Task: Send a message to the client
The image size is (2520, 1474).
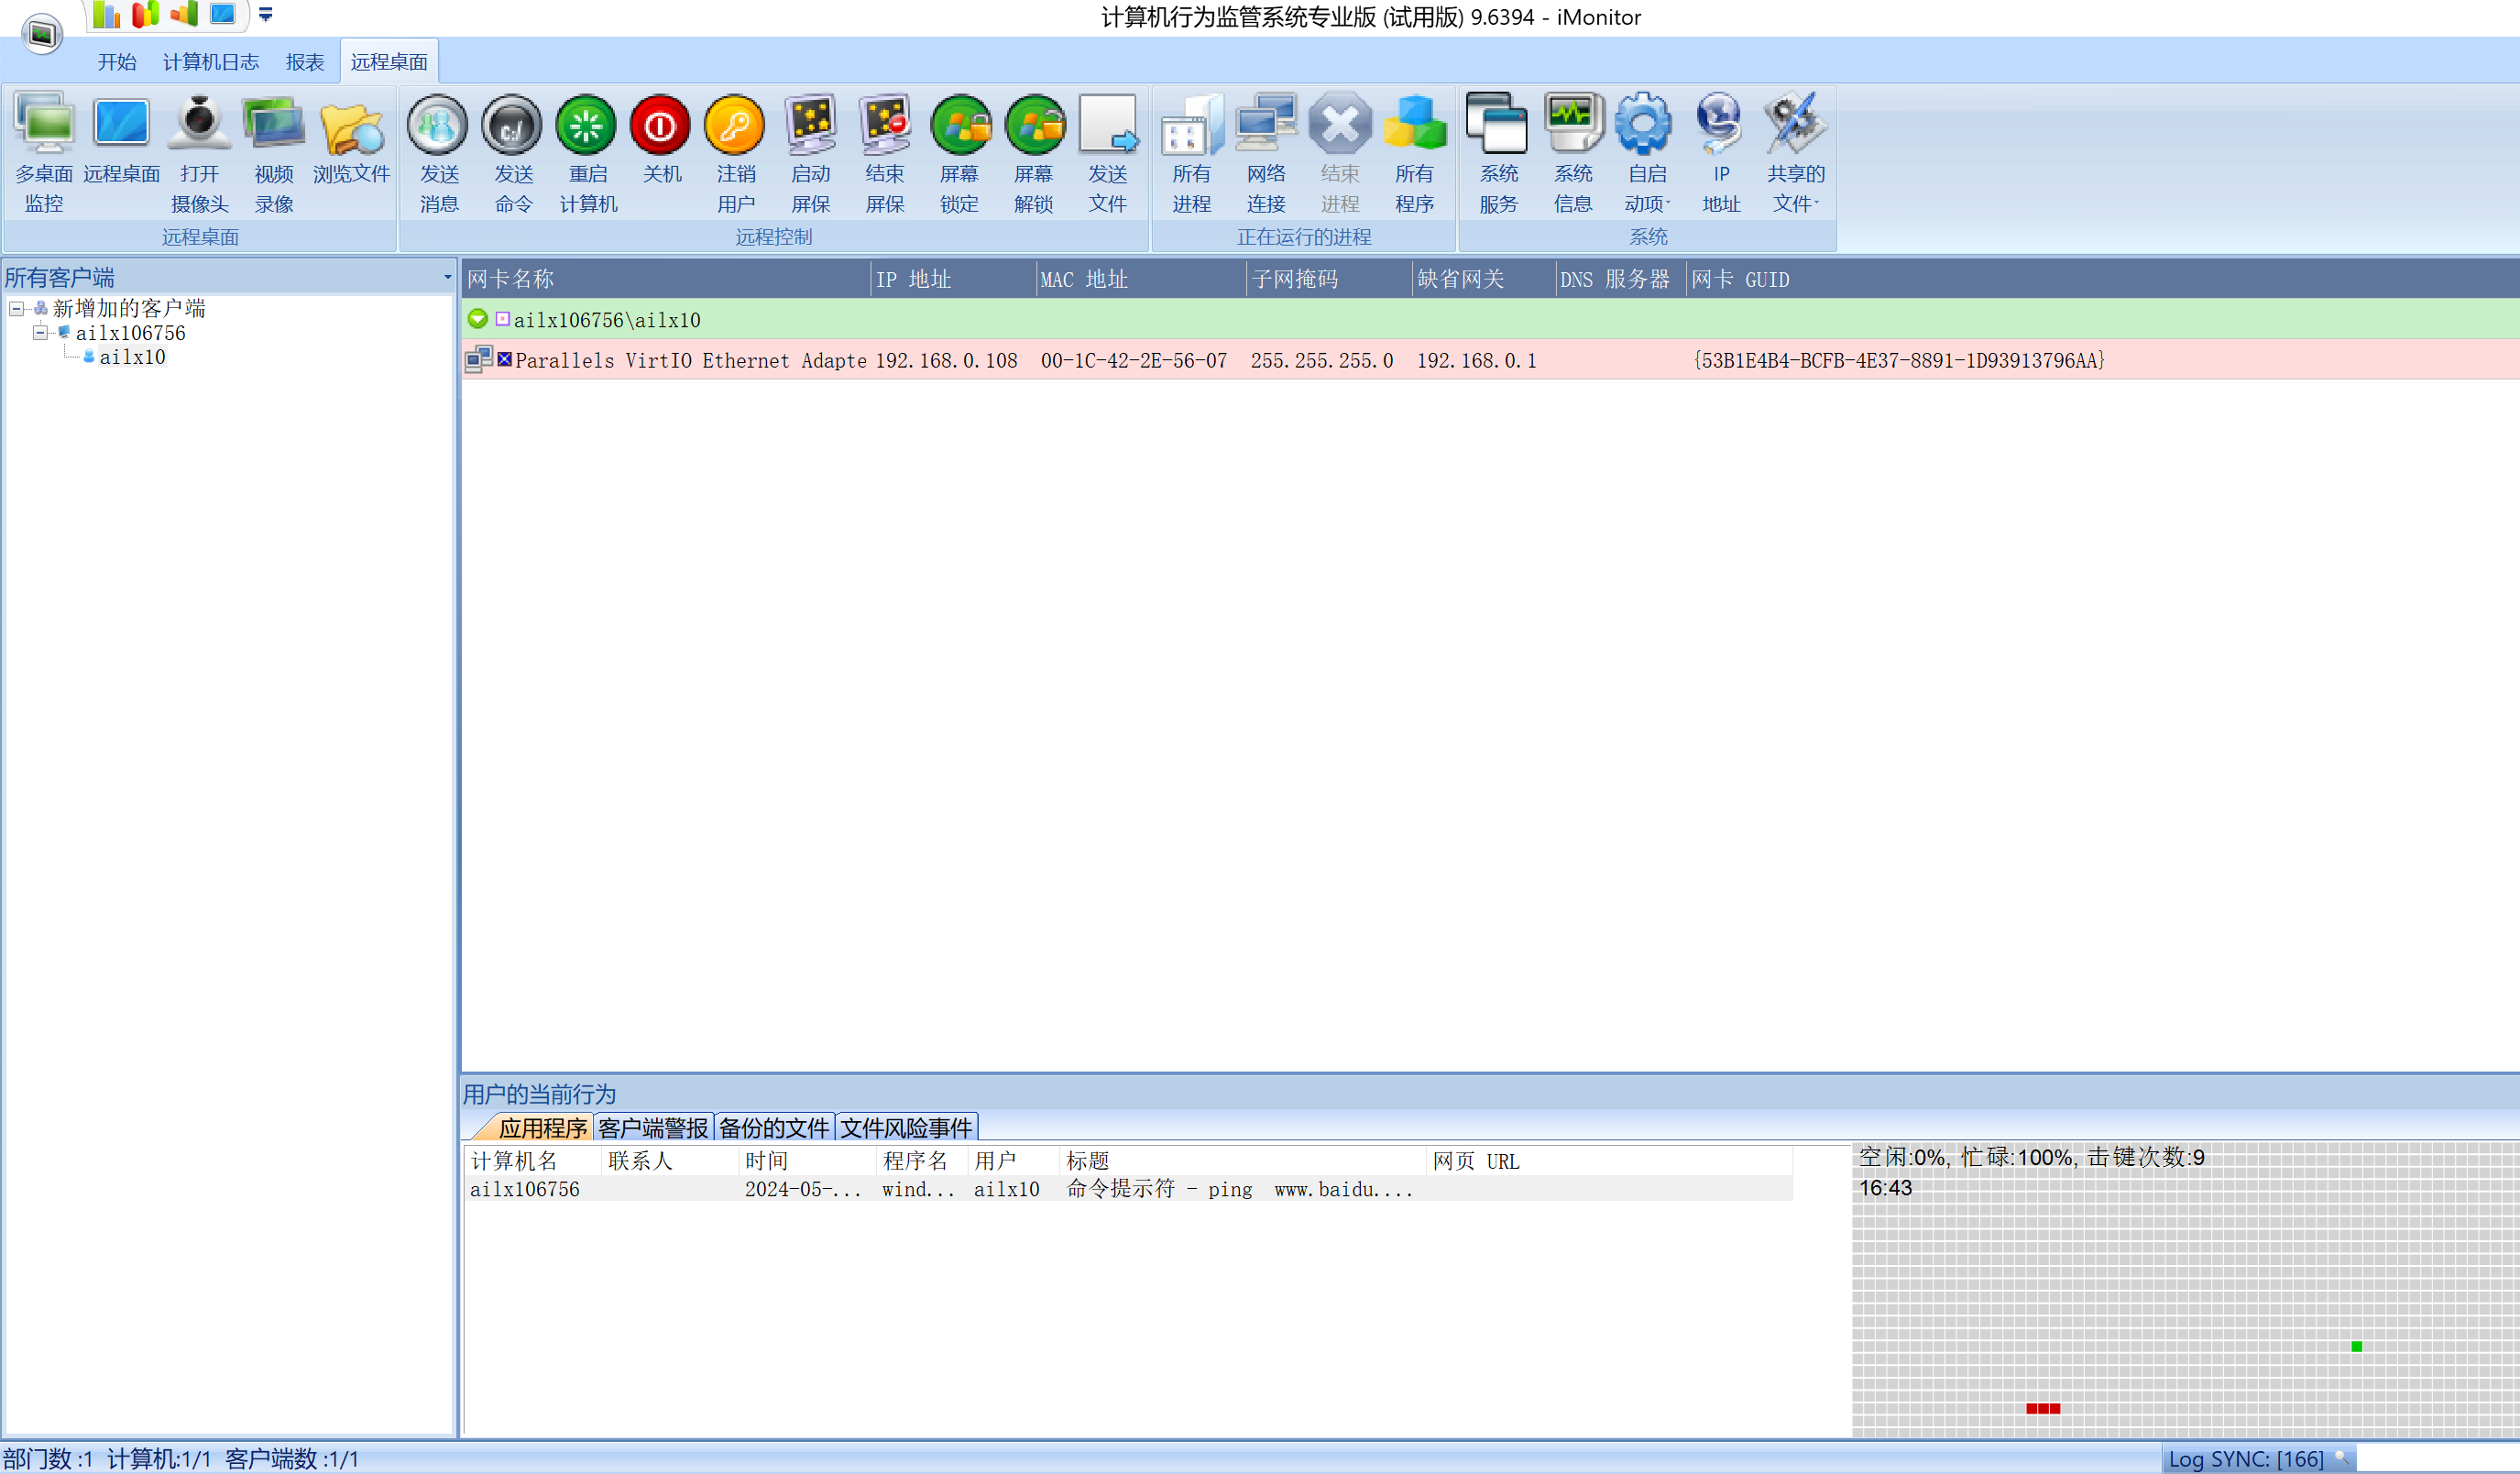Action: (x=439, y=153)
